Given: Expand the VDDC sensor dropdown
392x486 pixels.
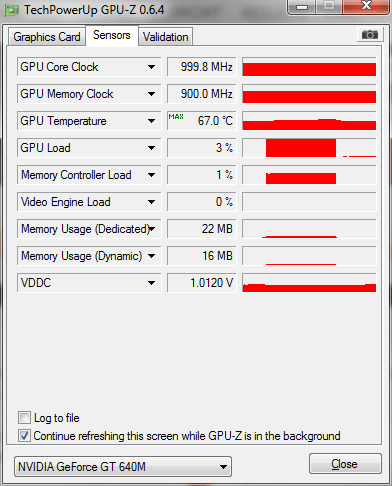Looking at the screenshot, I should pos(151,283).
